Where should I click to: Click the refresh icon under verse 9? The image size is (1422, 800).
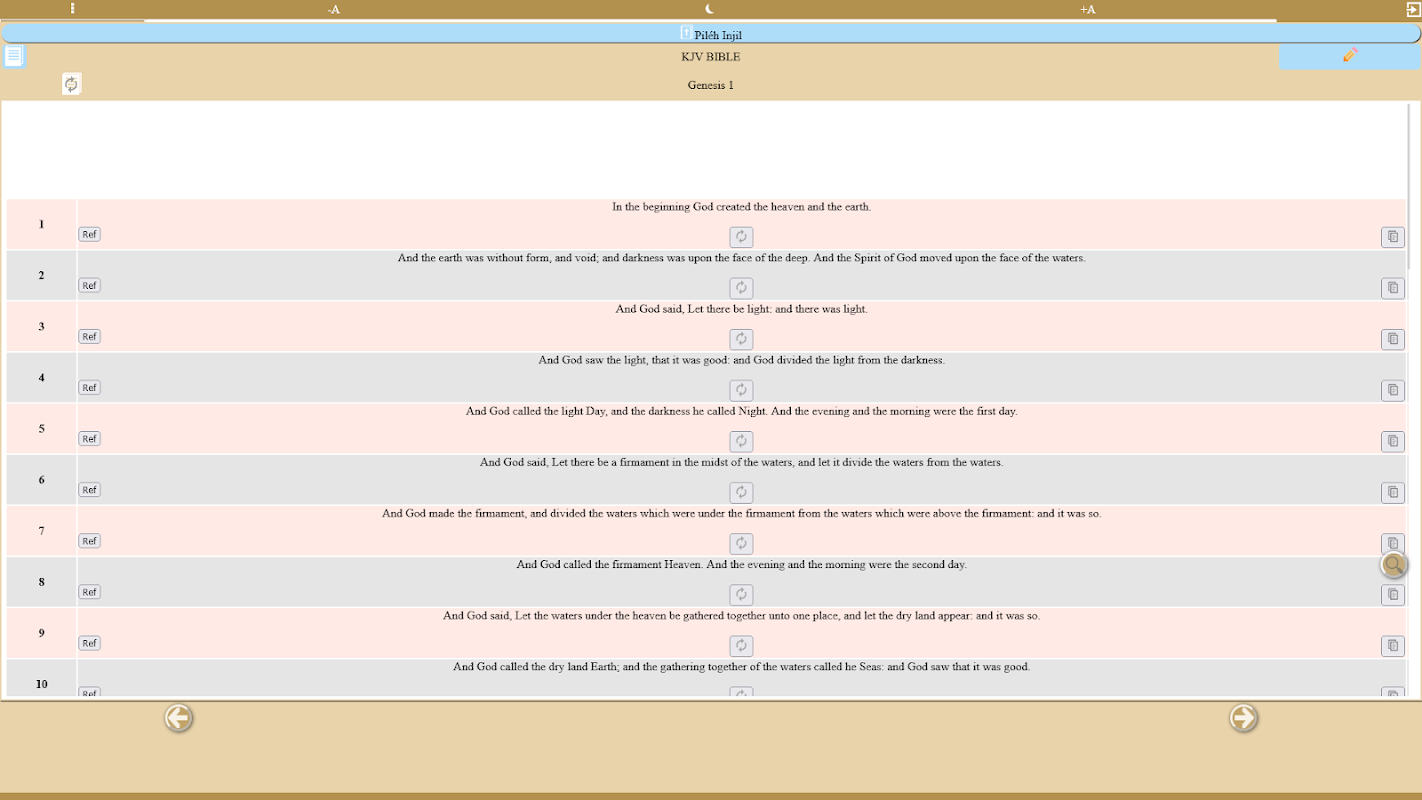click(x=741, y=645)
